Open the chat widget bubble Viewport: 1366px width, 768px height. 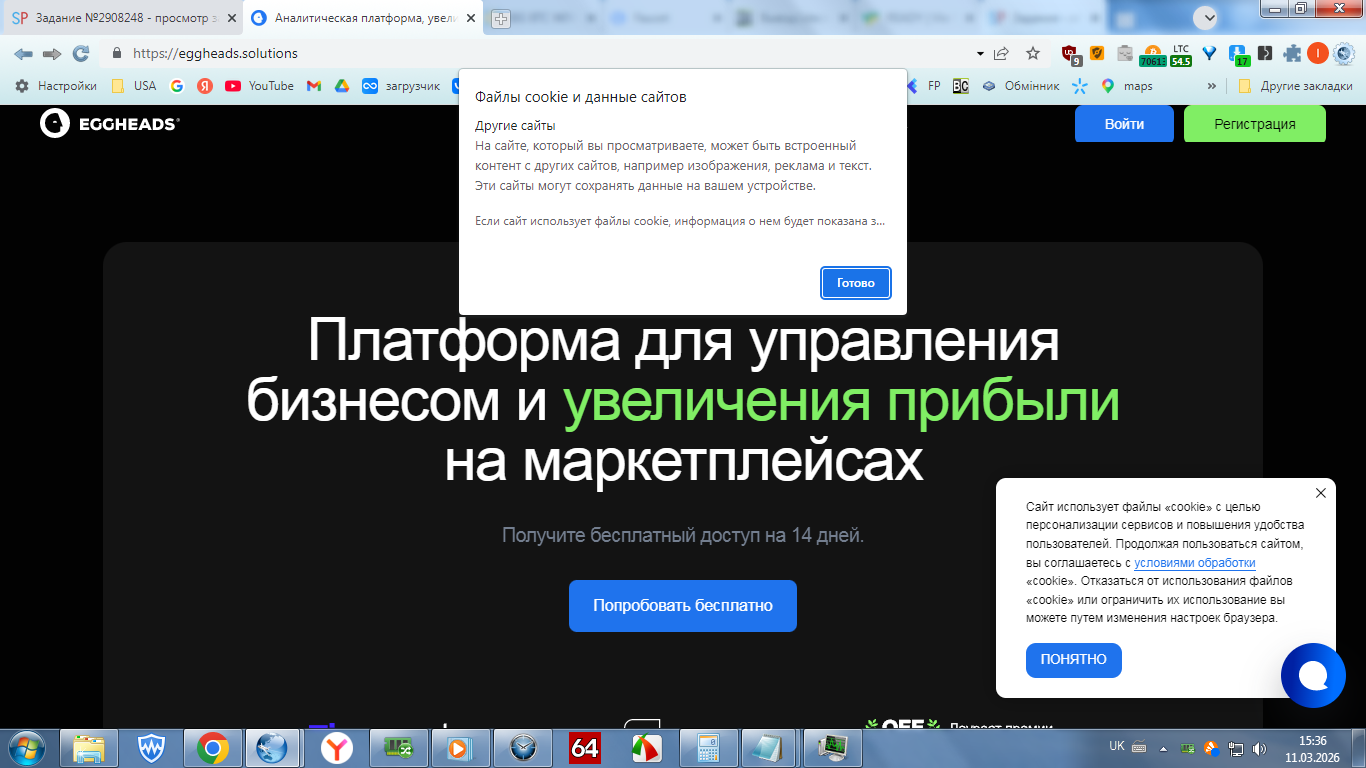click(x=1313, y=675)
